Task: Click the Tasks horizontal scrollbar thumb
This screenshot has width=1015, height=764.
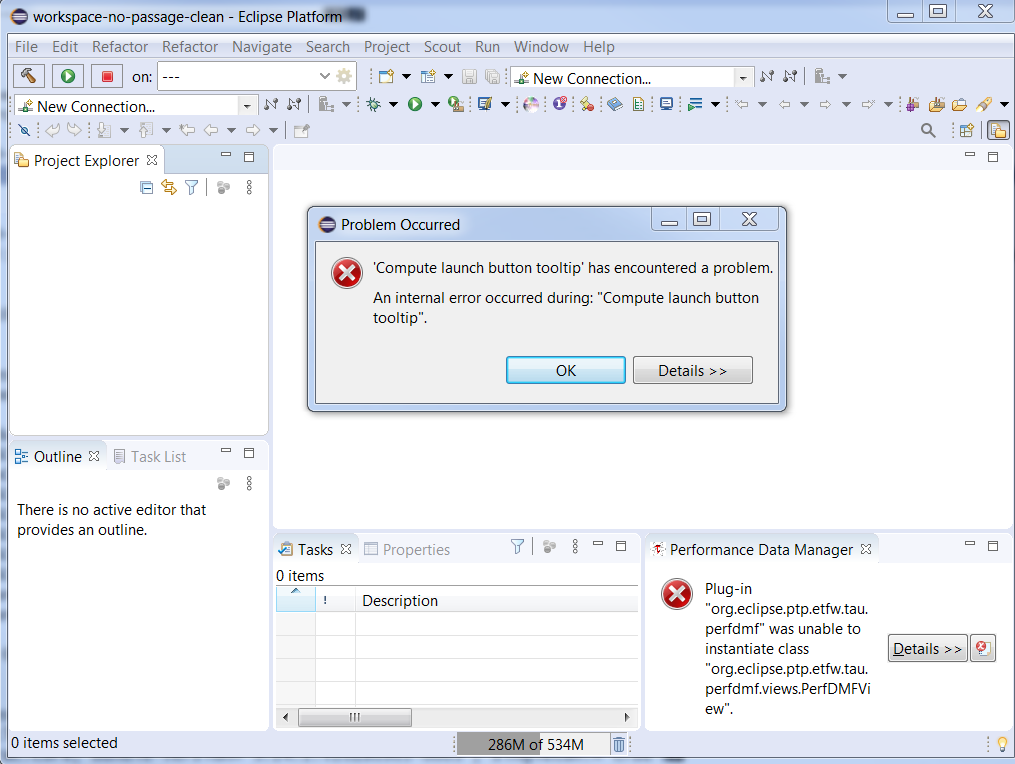Action: [355, 717]
